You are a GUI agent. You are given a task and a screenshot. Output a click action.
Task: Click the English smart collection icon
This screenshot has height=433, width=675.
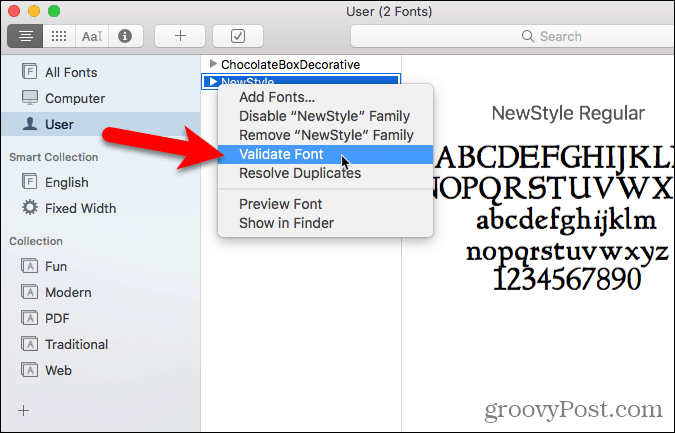tap(30, 182)
